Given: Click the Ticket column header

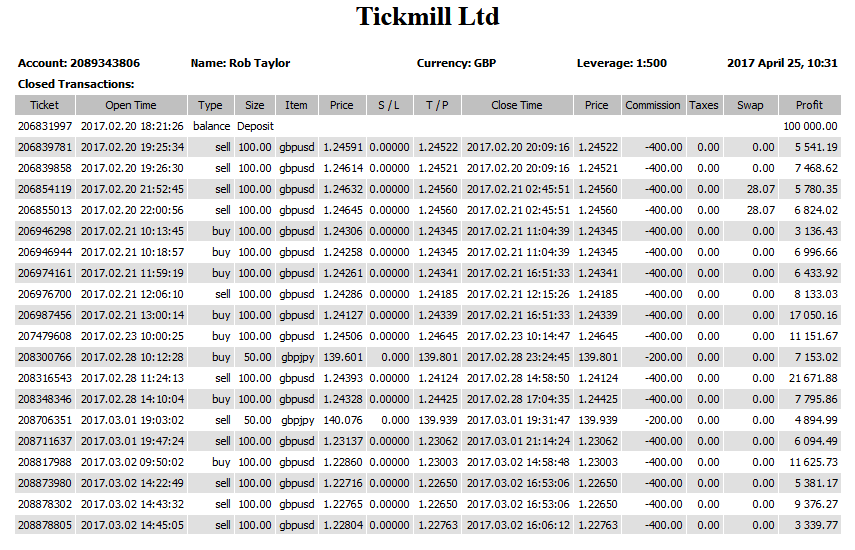Looking at the screenshot, I should [45, 105].
